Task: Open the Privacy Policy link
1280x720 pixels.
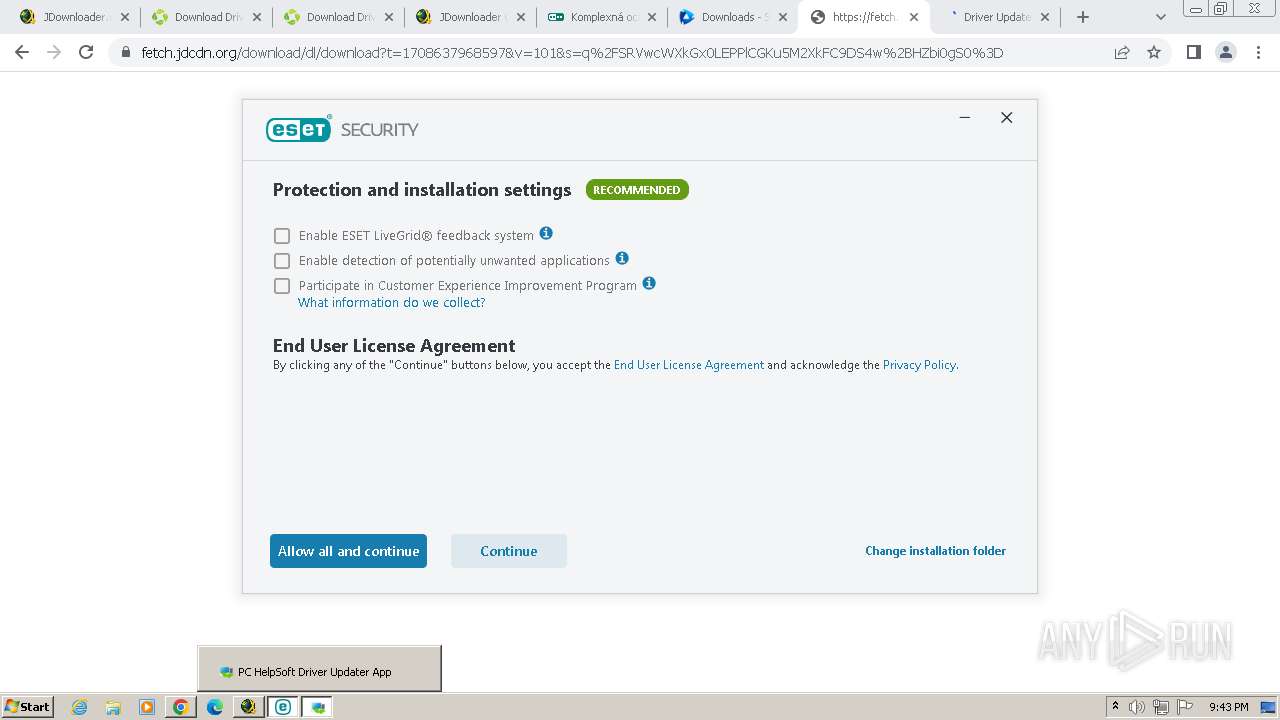Action: (x=919, y=365)
